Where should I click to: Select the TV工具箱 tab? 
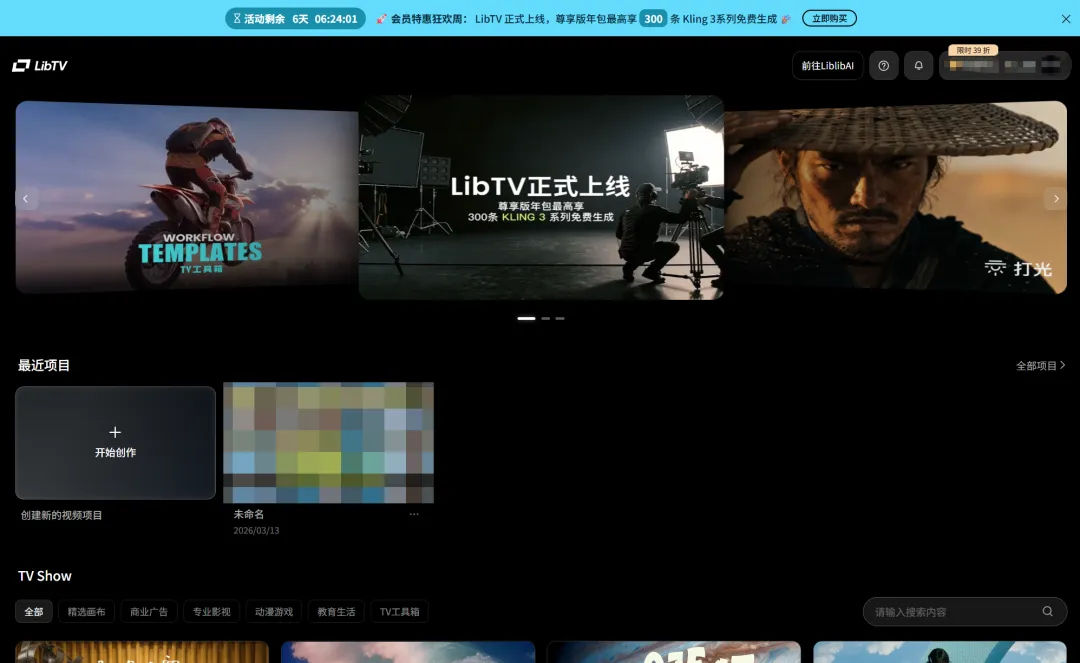tap(399, 611)
